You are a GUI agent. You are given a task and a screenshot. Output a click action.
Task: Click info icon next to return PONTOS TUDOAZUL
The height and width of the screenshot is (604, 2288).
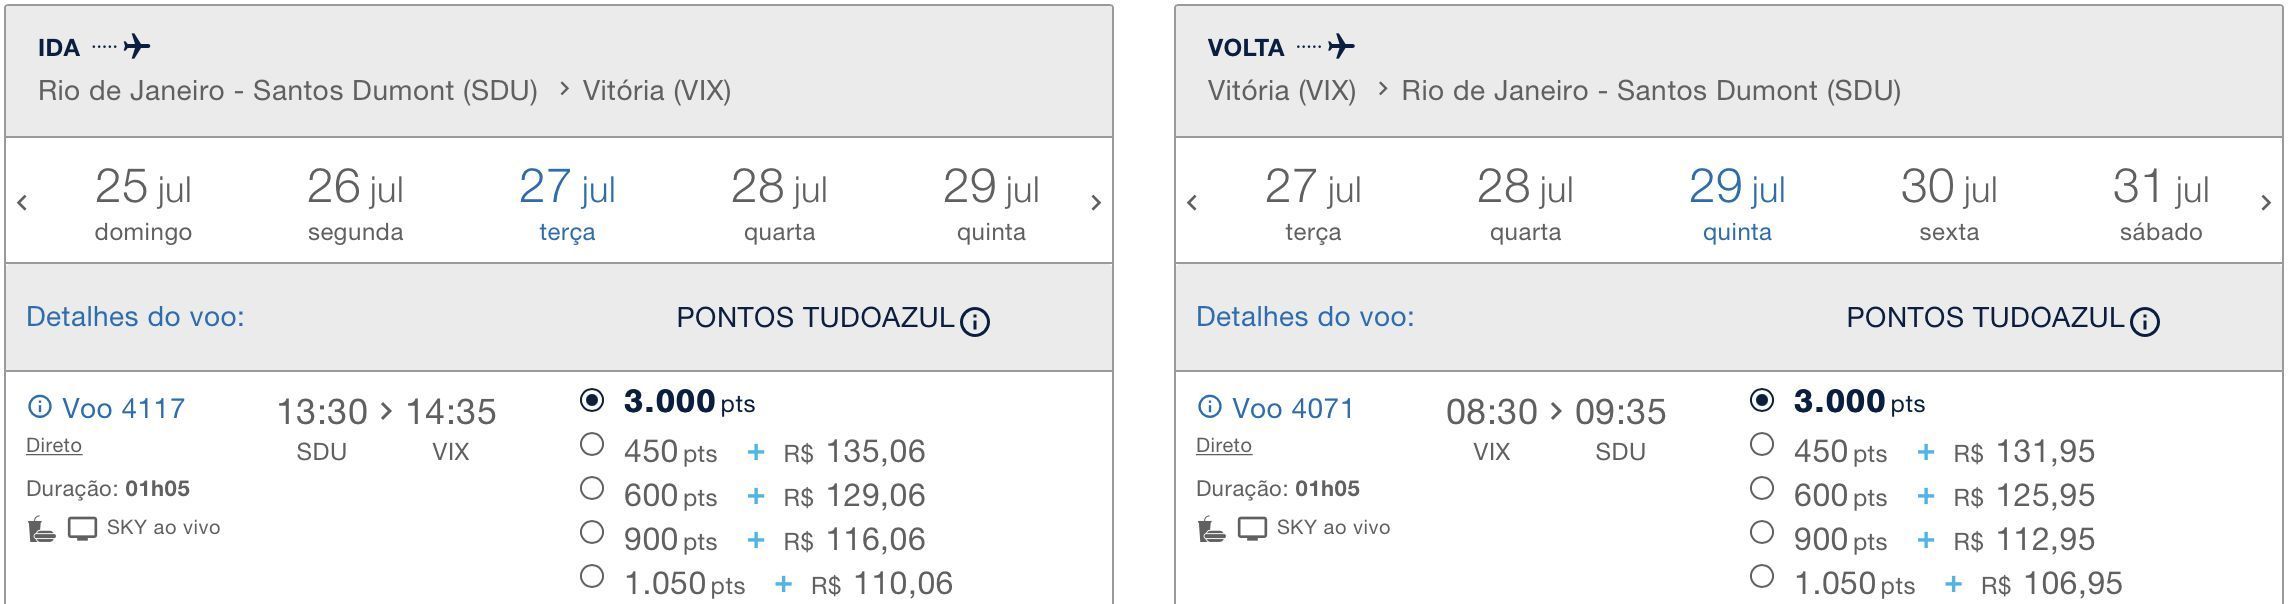[2145, 321]
